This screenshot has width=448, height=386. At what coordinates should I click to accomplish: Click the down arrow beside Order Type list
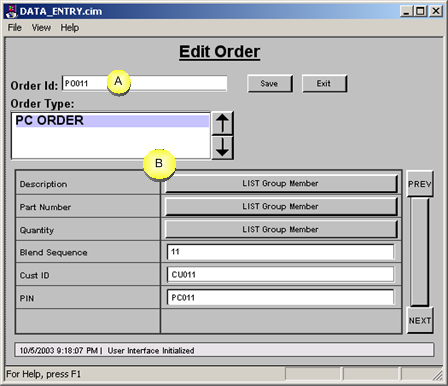click(222, 148)
